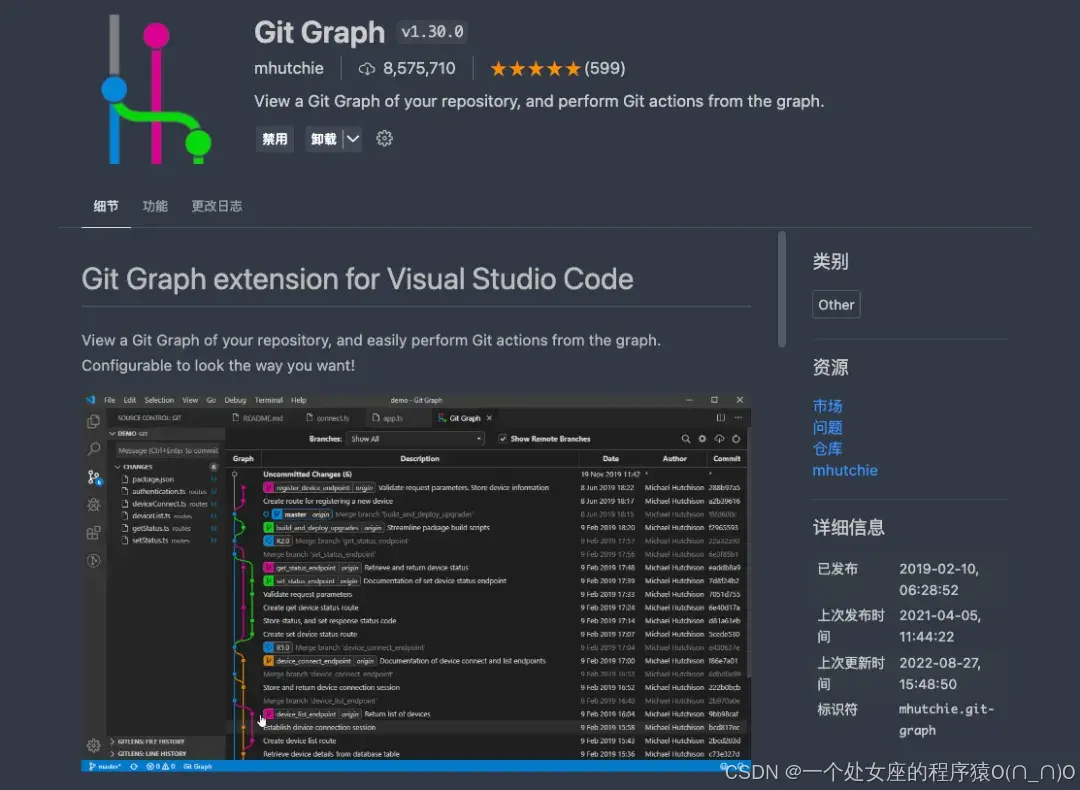Click the install count cloud icon

pyautogui.click(x=367, y=68)
